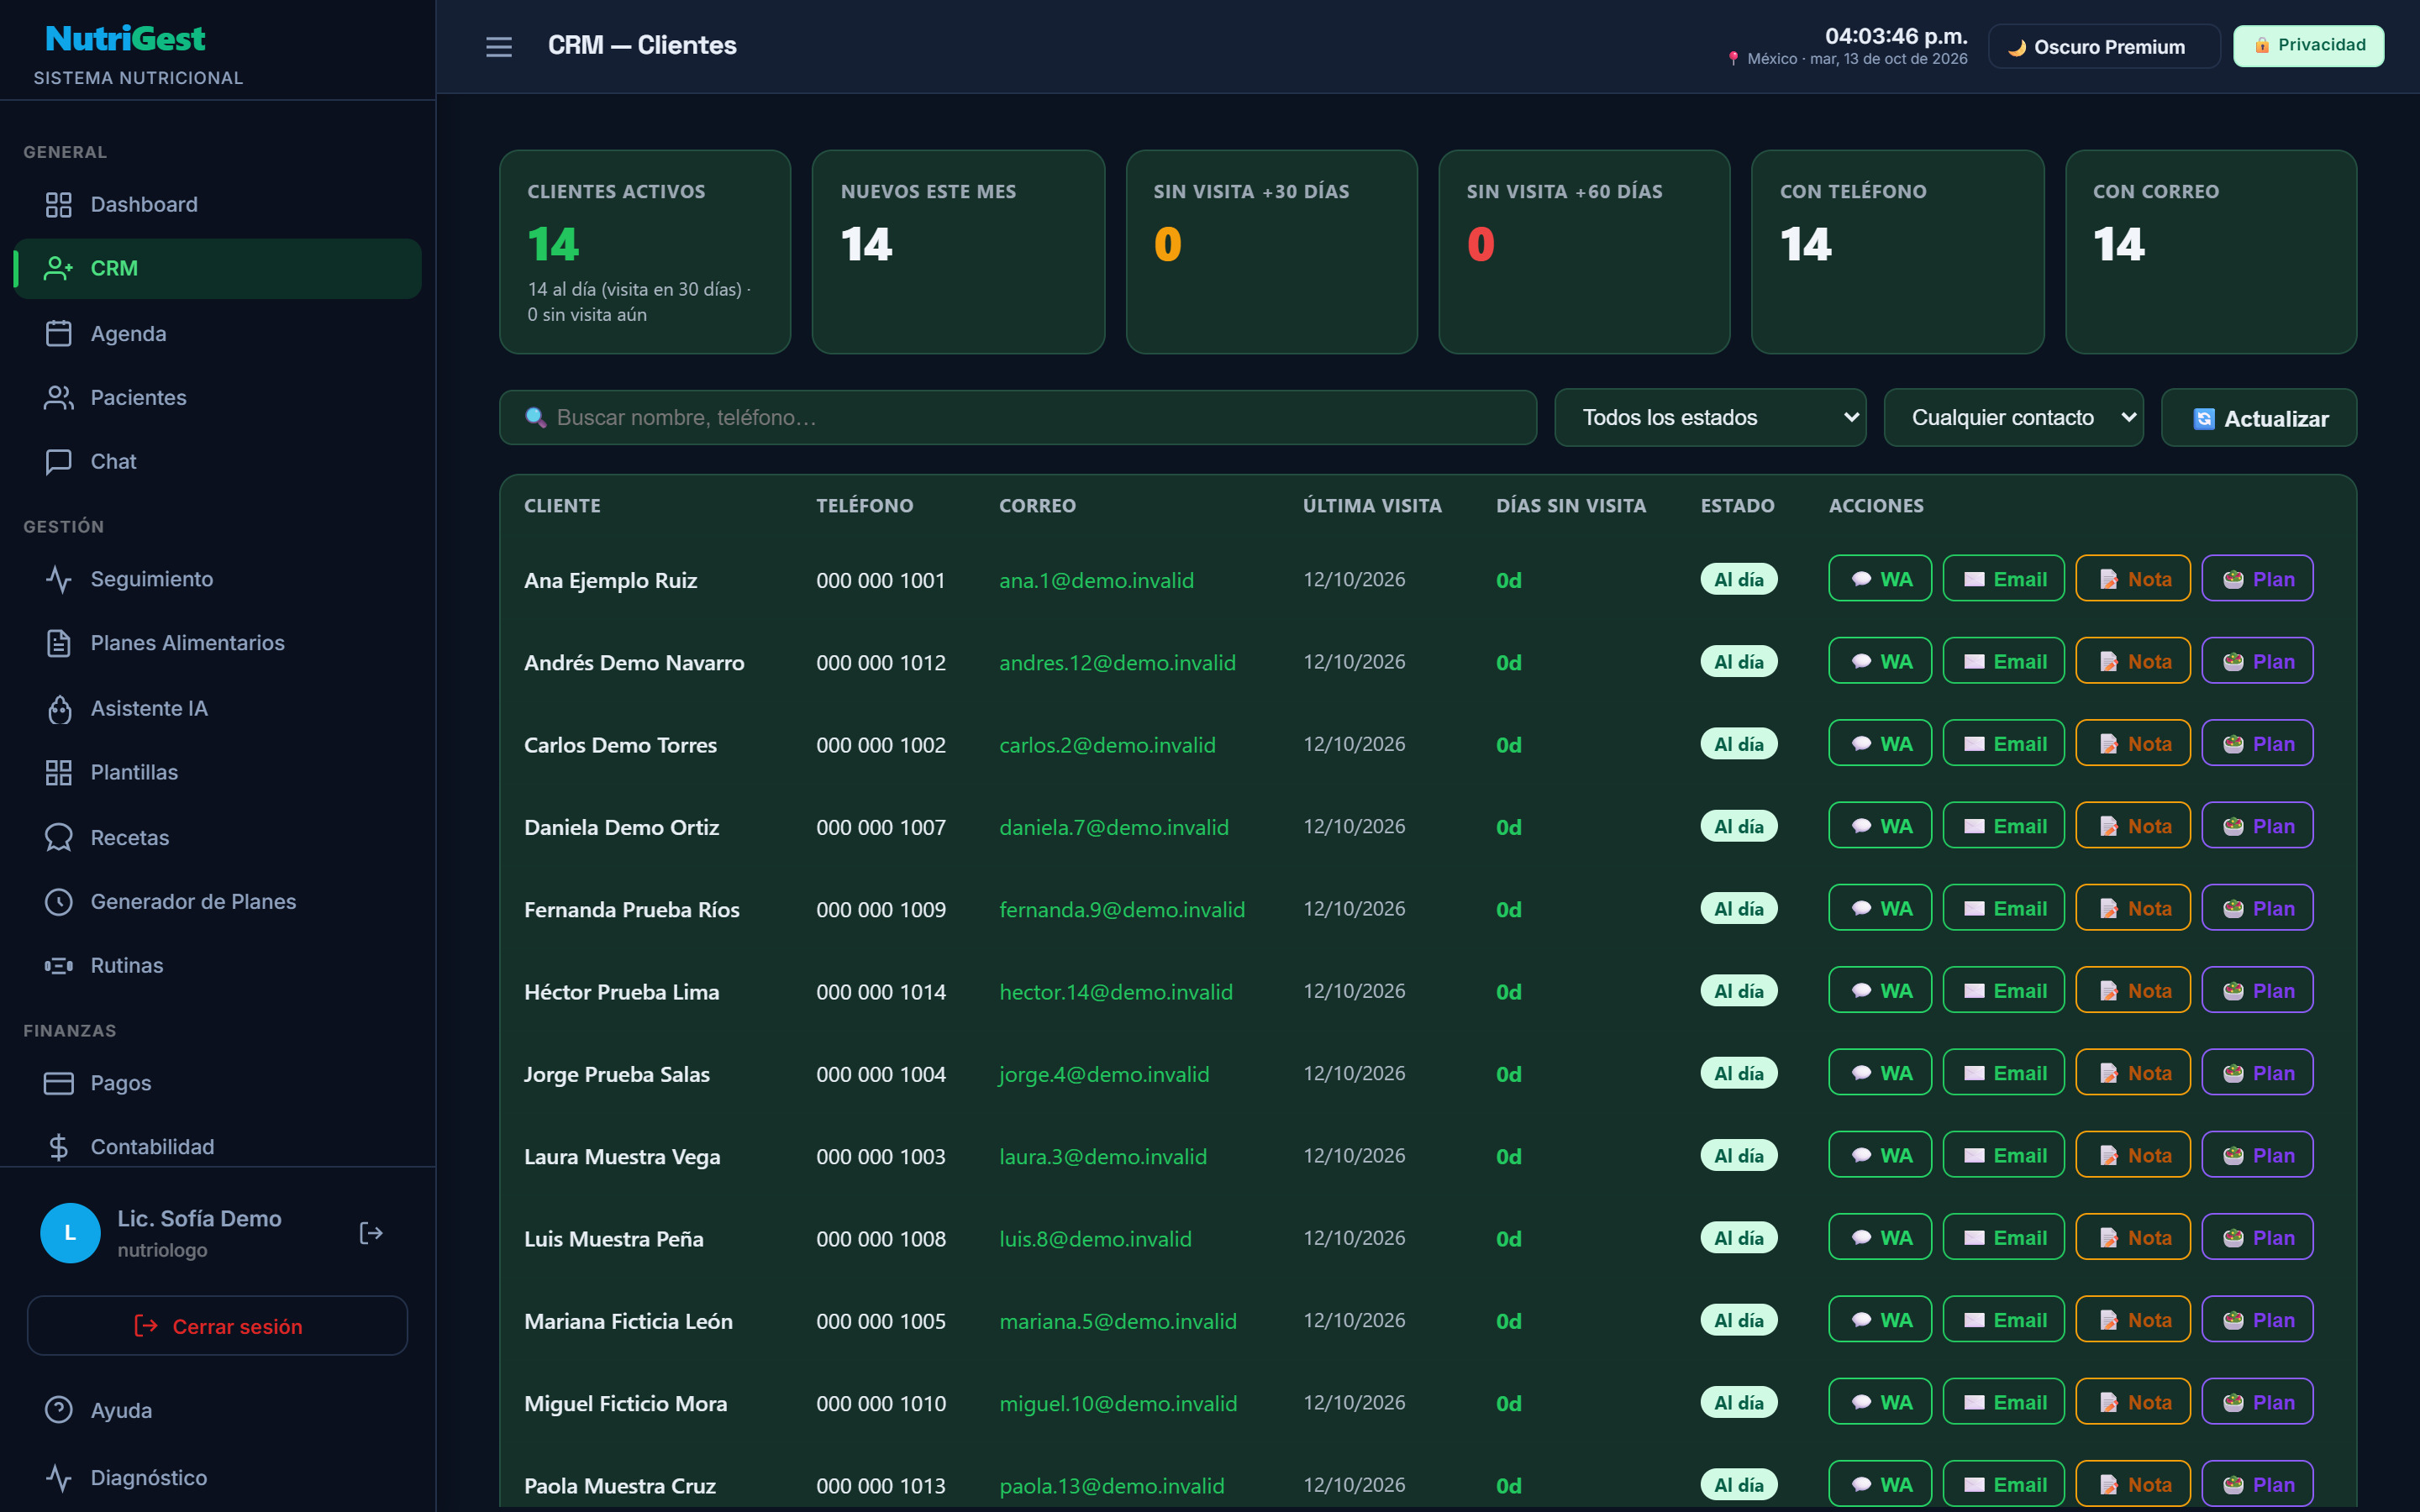This screenshot has width=2420, height=1512.
Task: Toggle the Oscuro Premium theme button
Action: (2103, 46)
